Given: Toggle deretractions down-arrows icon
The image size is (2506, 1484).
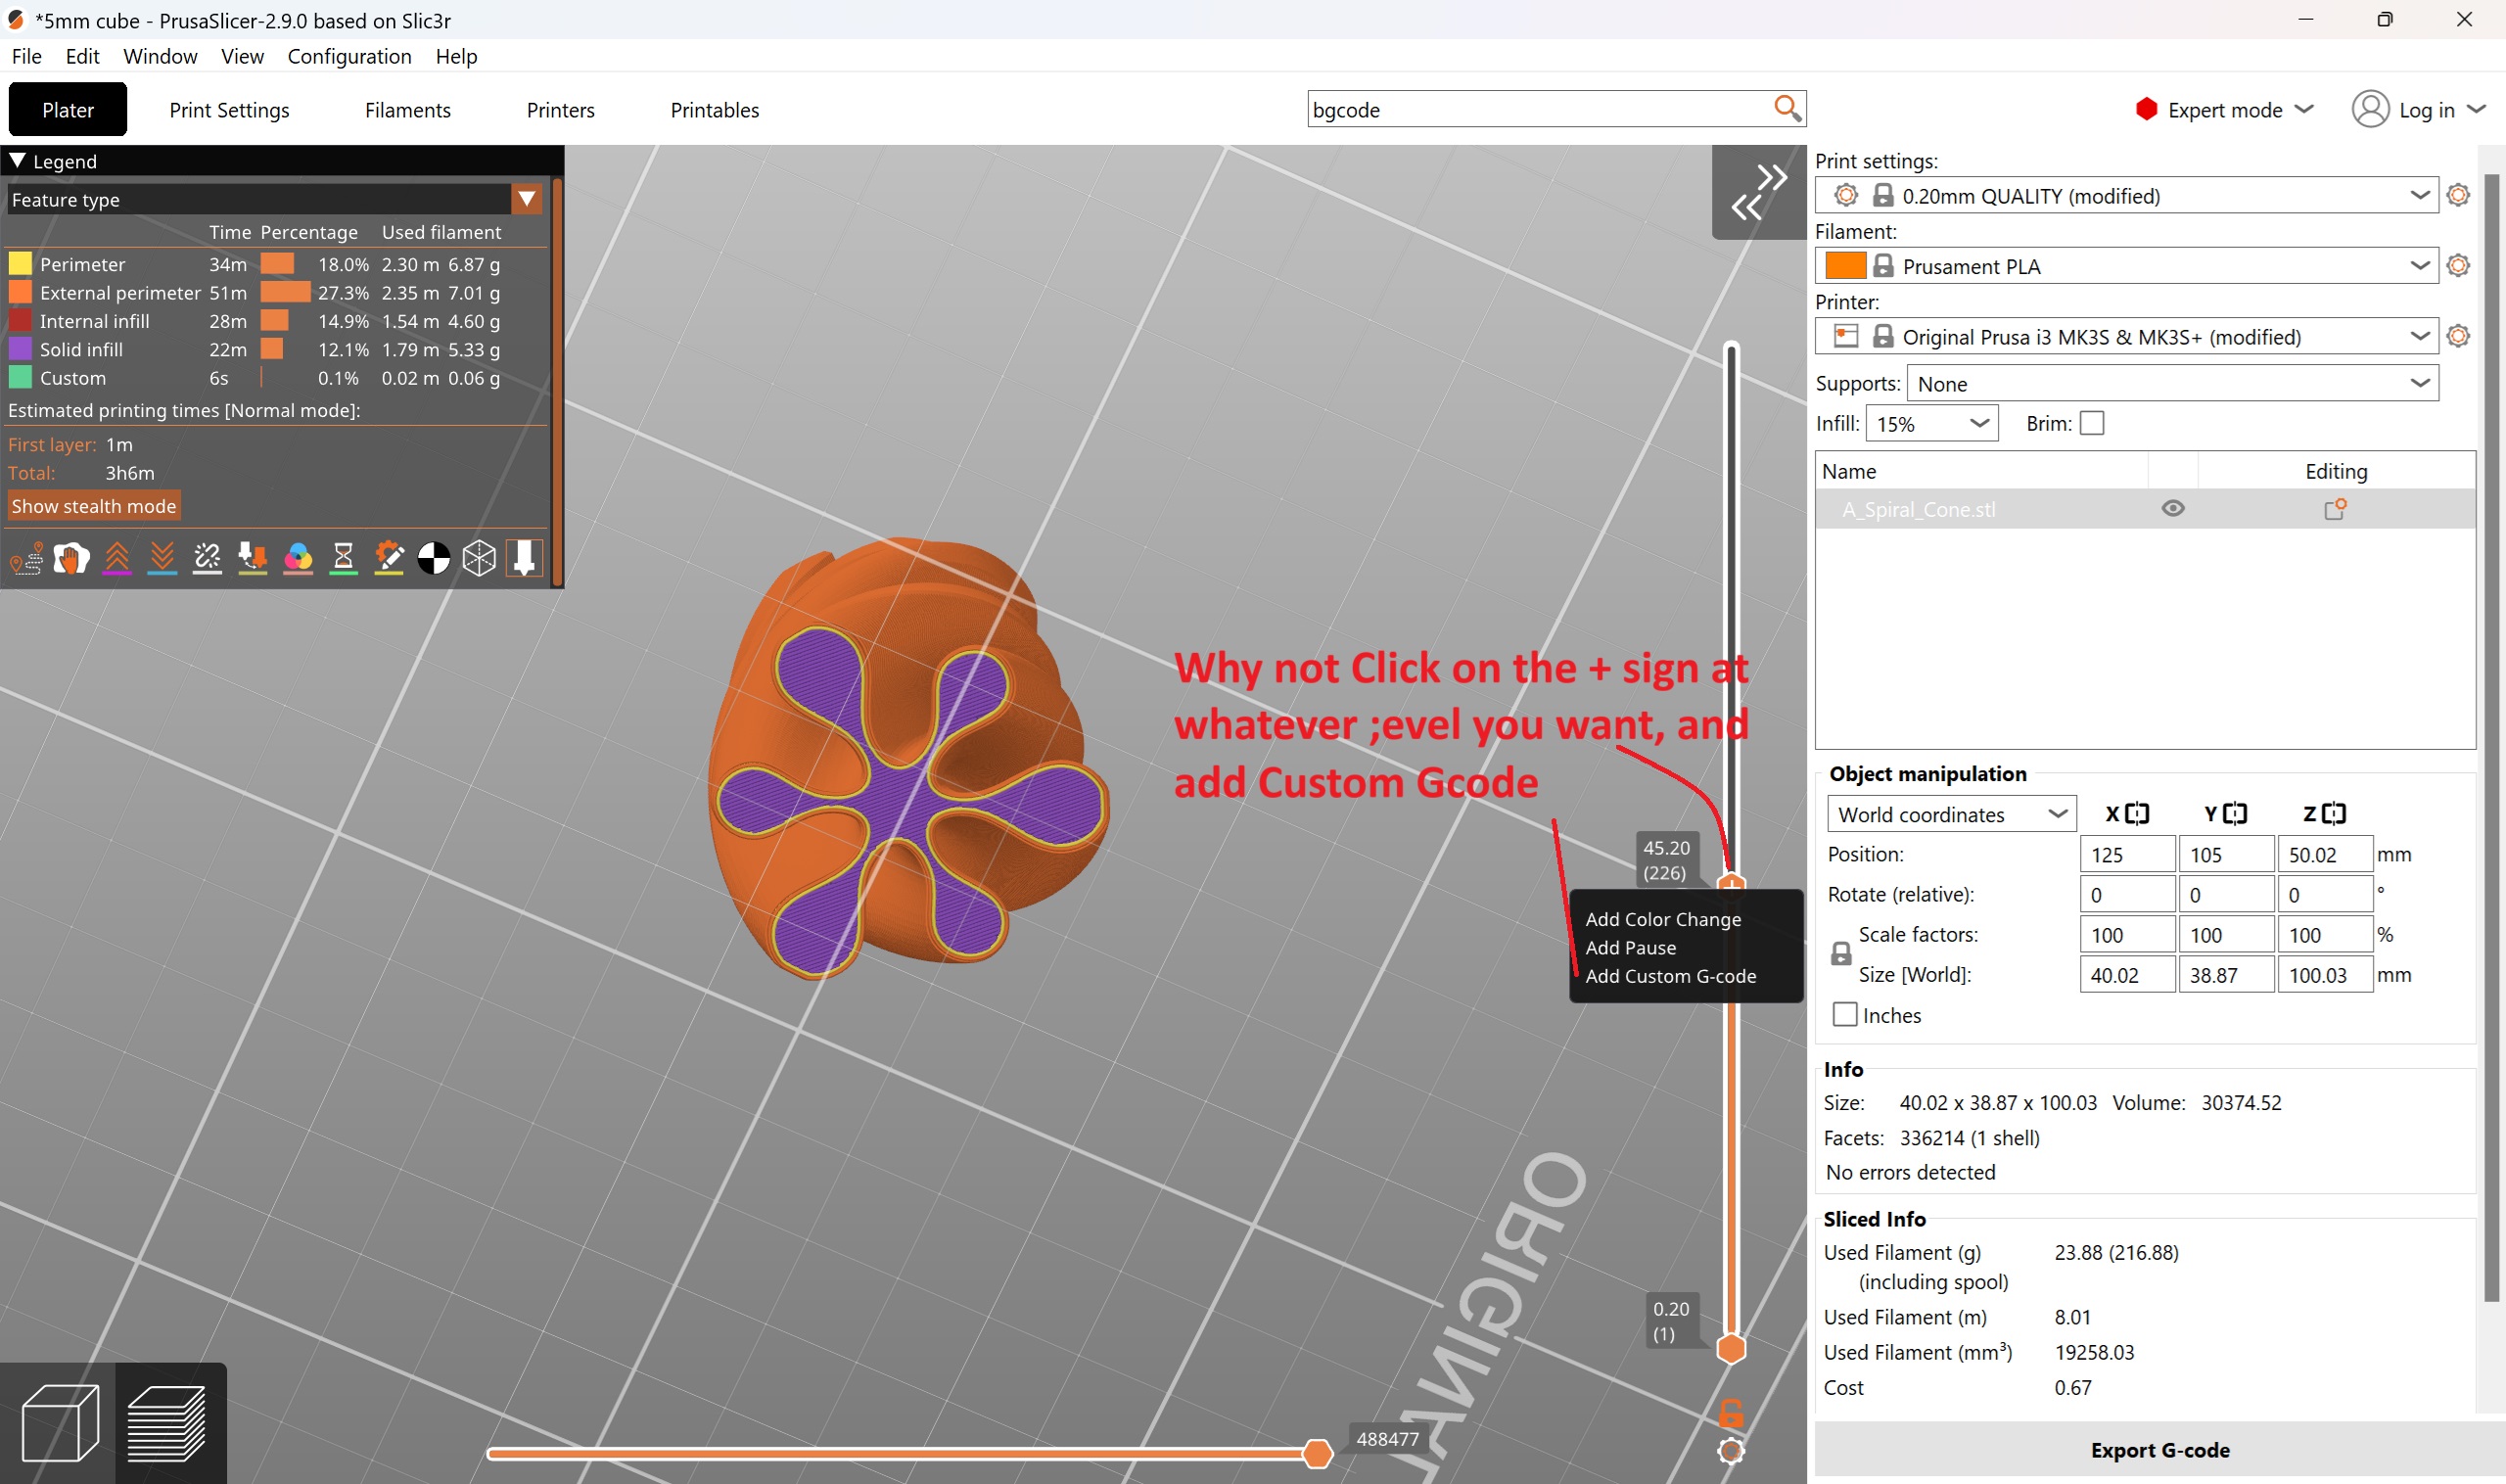Looking at the screenshot, I should (162, 558).
